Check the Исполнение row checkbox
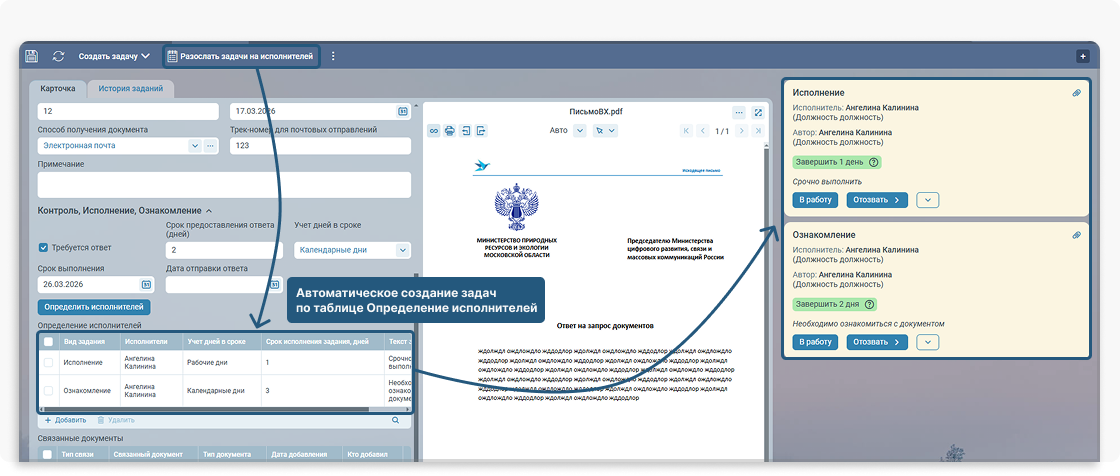 click(x=48, y=363)
